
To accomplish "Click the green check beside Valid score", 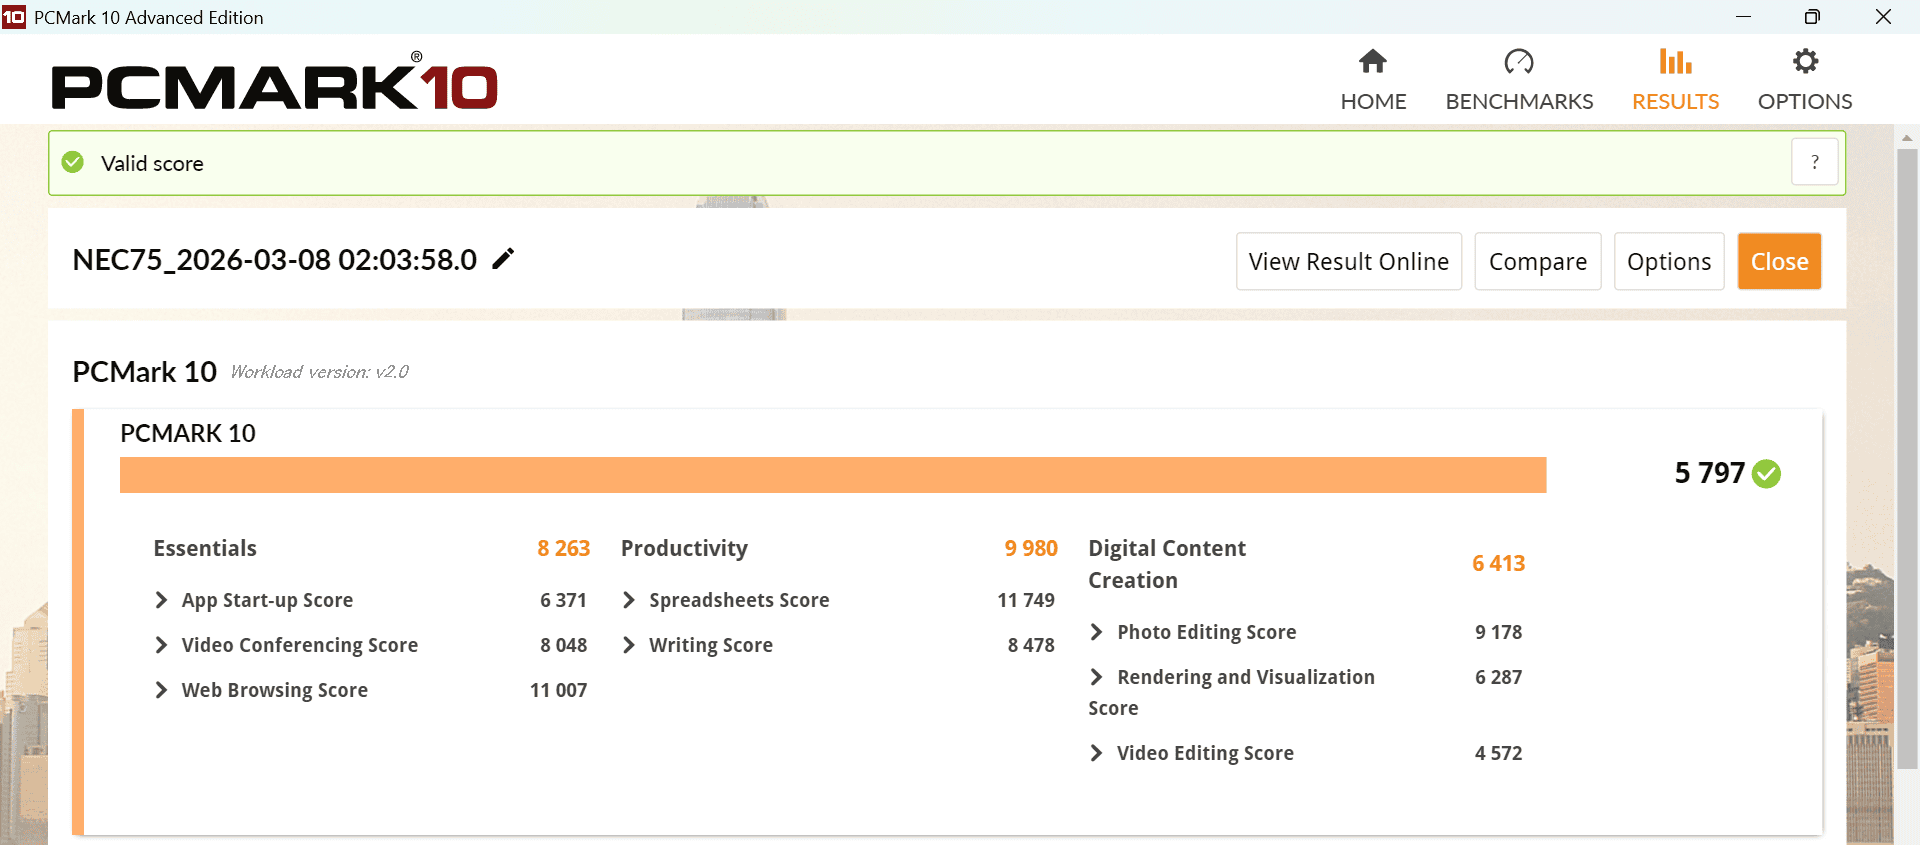I will [x=73, y=162].
